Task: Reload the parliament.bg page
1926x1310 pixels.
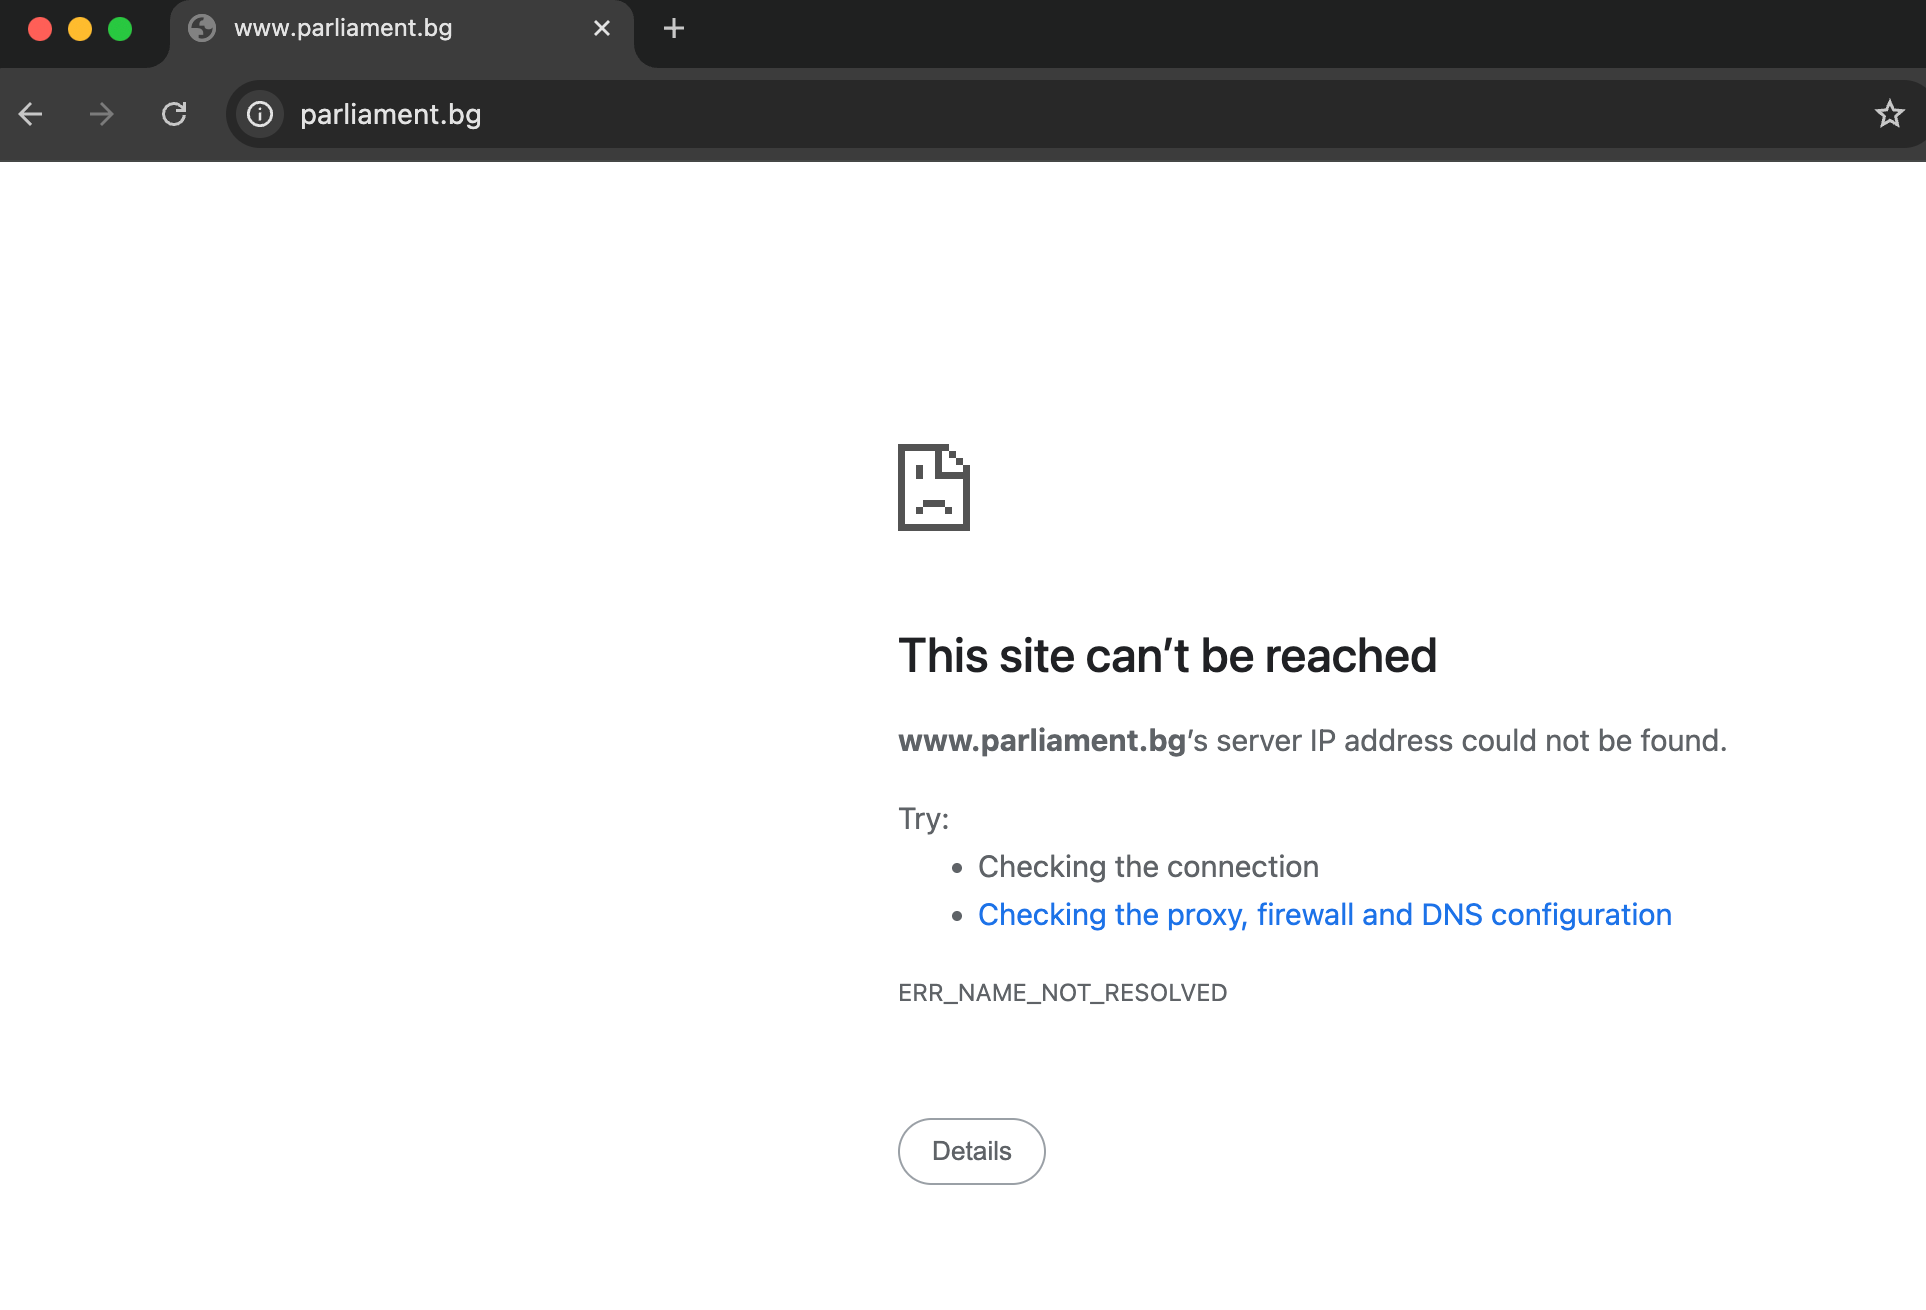Action: pos(174,114)
